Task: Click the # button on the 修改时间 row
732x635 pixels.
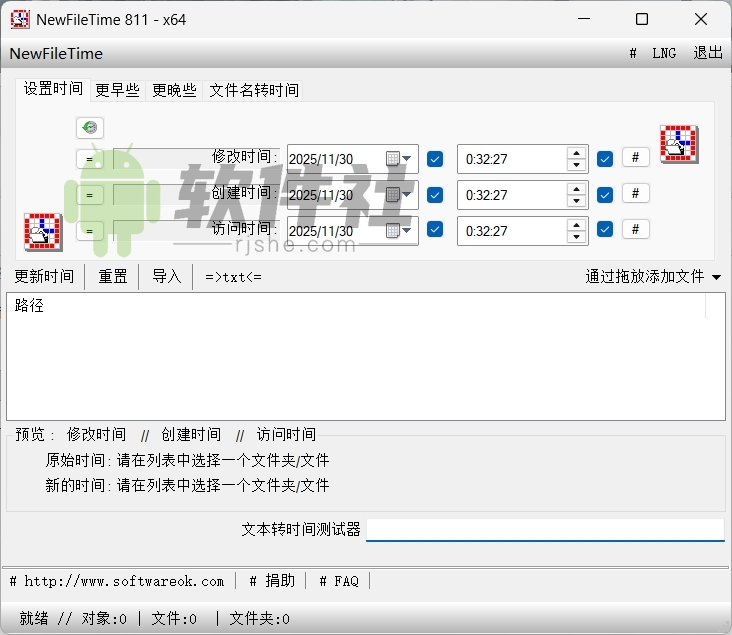Action: [x=635, y=157]
